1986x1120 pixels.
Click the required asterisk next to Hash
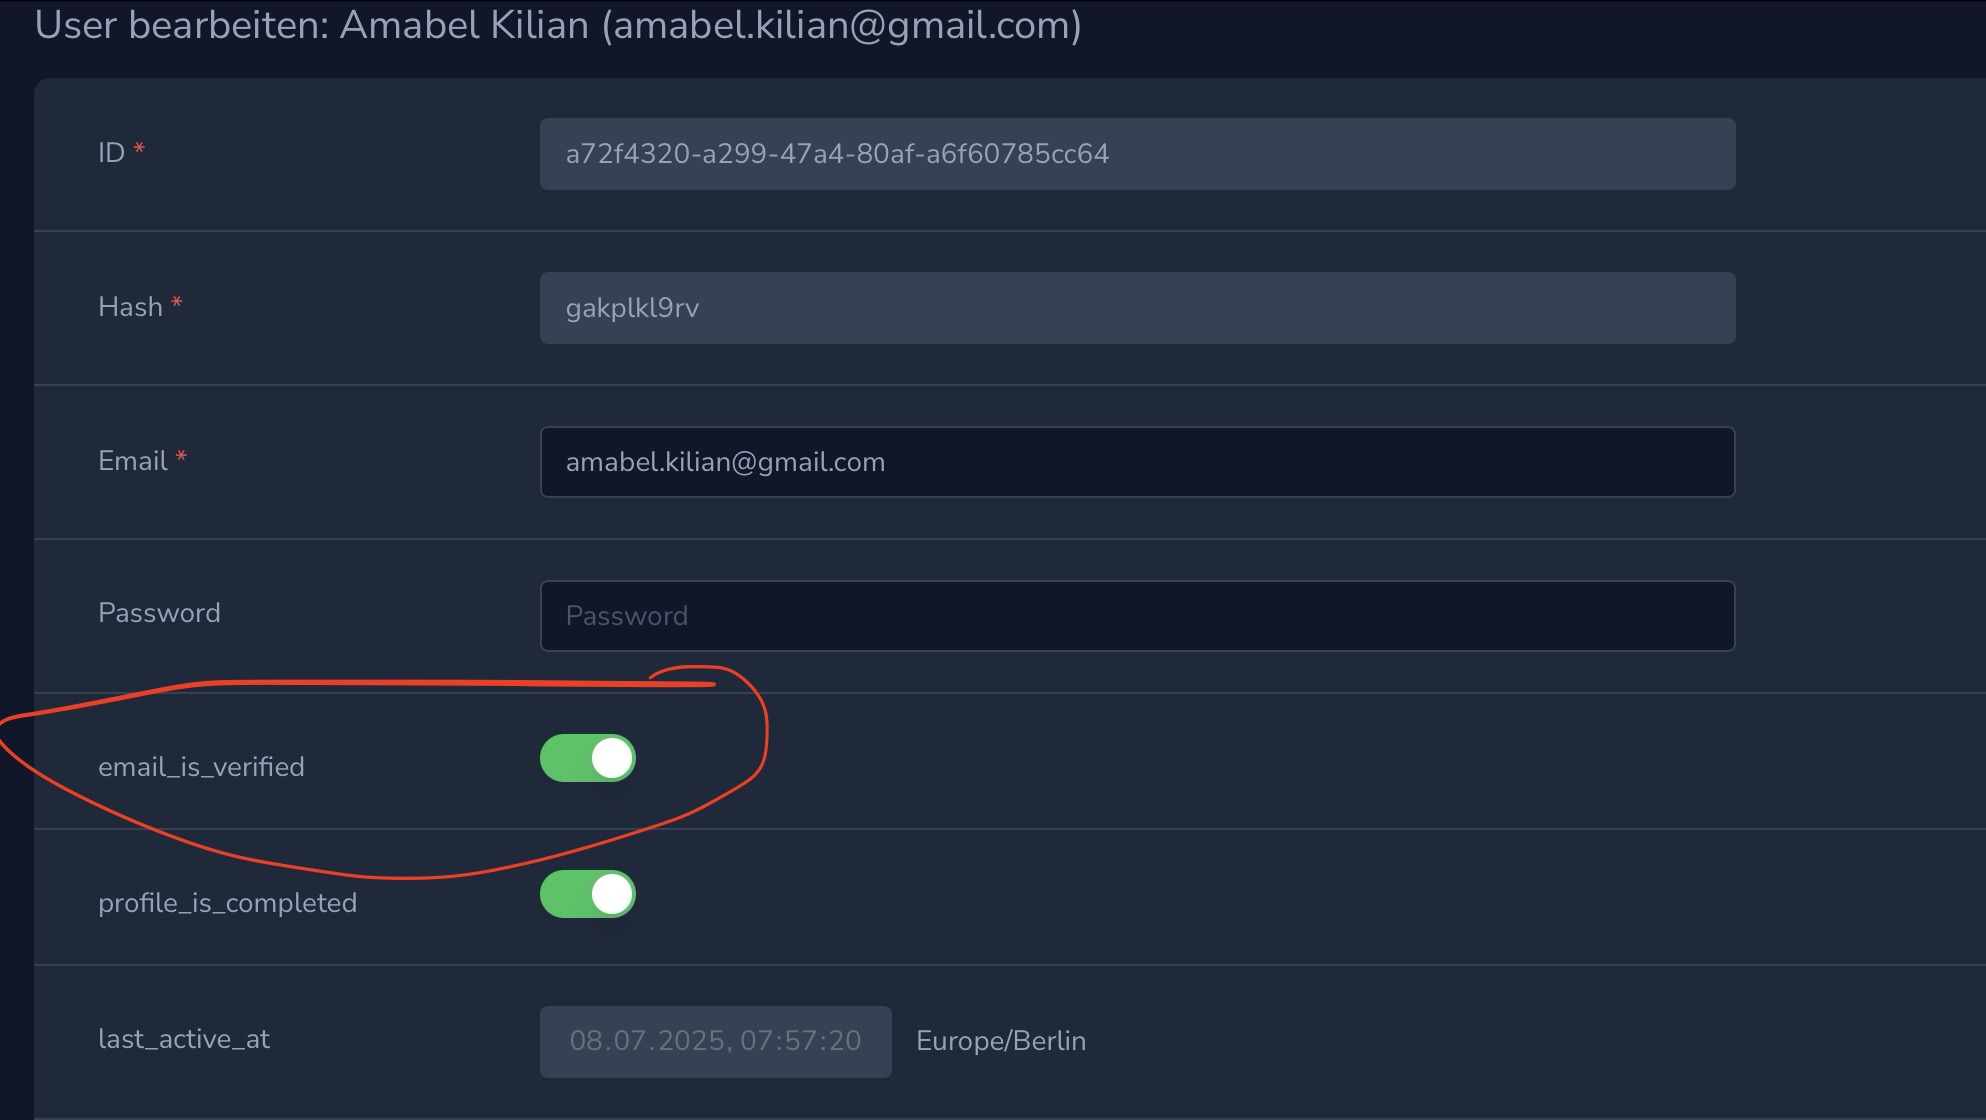[x=177, y=303]
